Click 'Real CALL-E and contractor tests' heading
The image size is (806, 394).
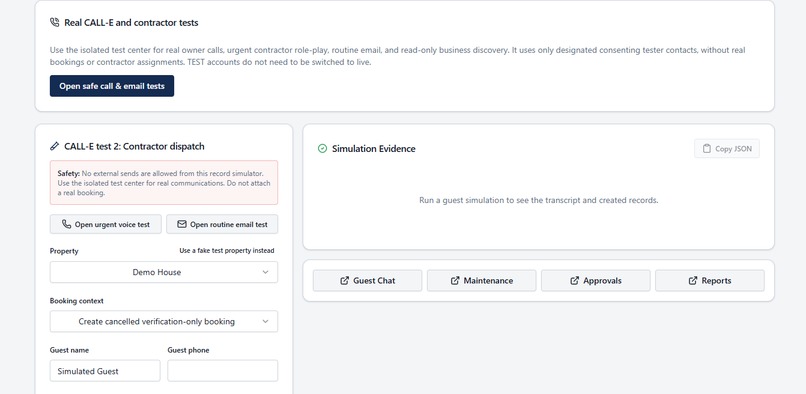pos(131,23)
